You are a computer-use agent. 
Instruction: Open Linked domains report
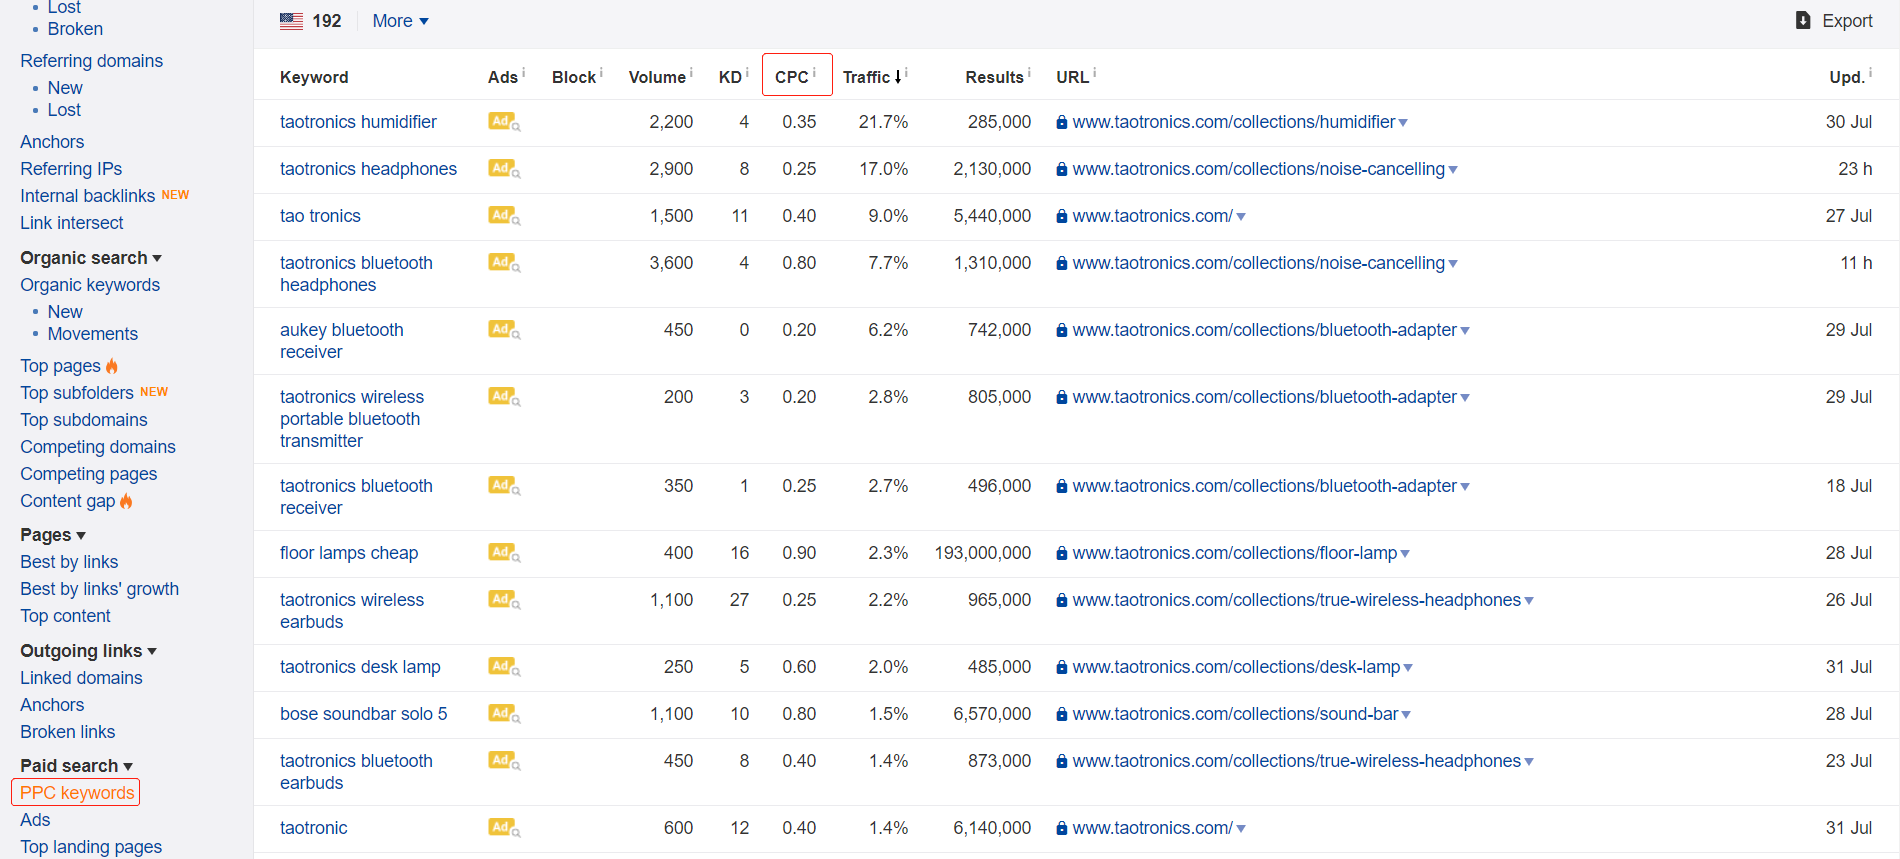pyautogui.click(x=81, y=678)
